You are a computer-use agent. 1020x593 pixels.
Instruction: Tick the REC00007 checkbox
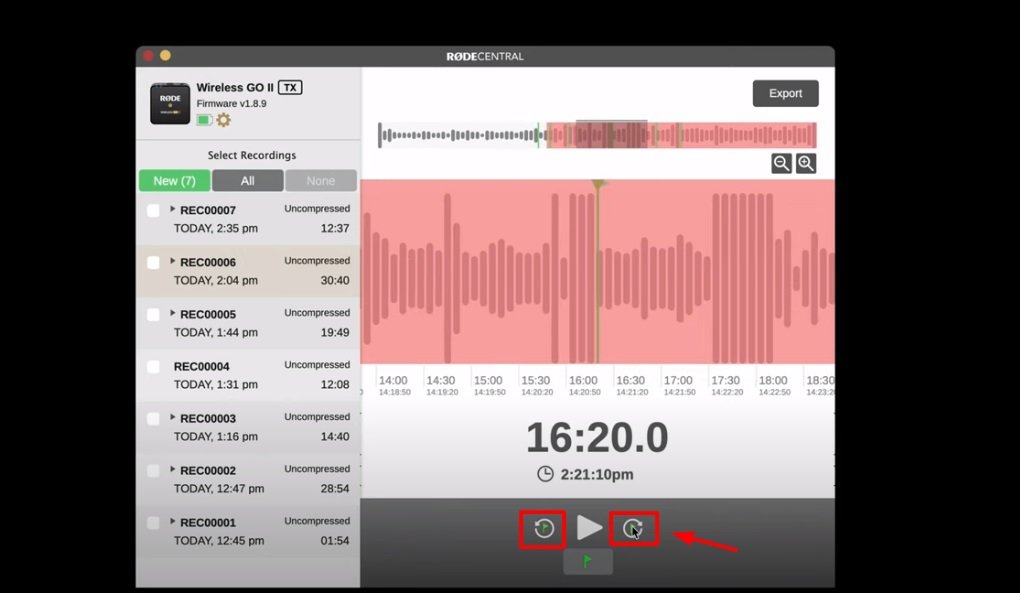click(x=153, y=211)
